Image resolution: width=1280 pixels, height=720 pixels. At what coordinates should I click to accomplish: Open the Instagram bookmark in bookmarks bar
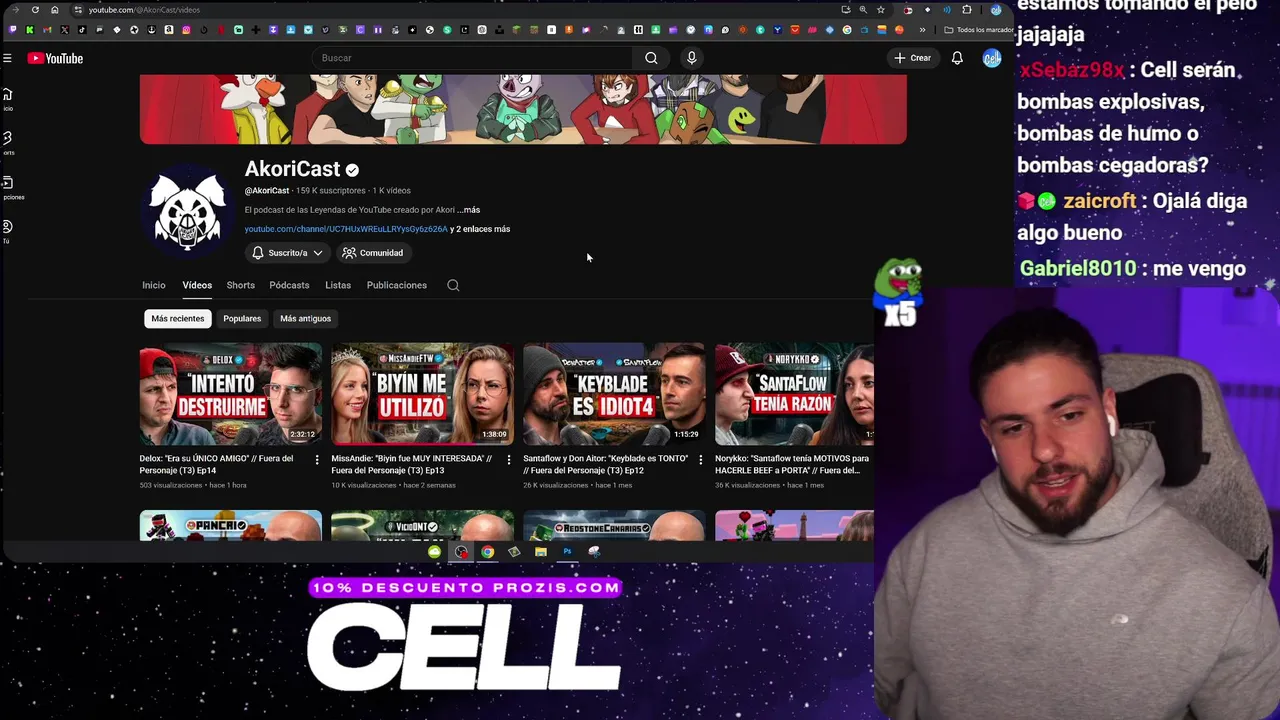(x=186, y=30)
